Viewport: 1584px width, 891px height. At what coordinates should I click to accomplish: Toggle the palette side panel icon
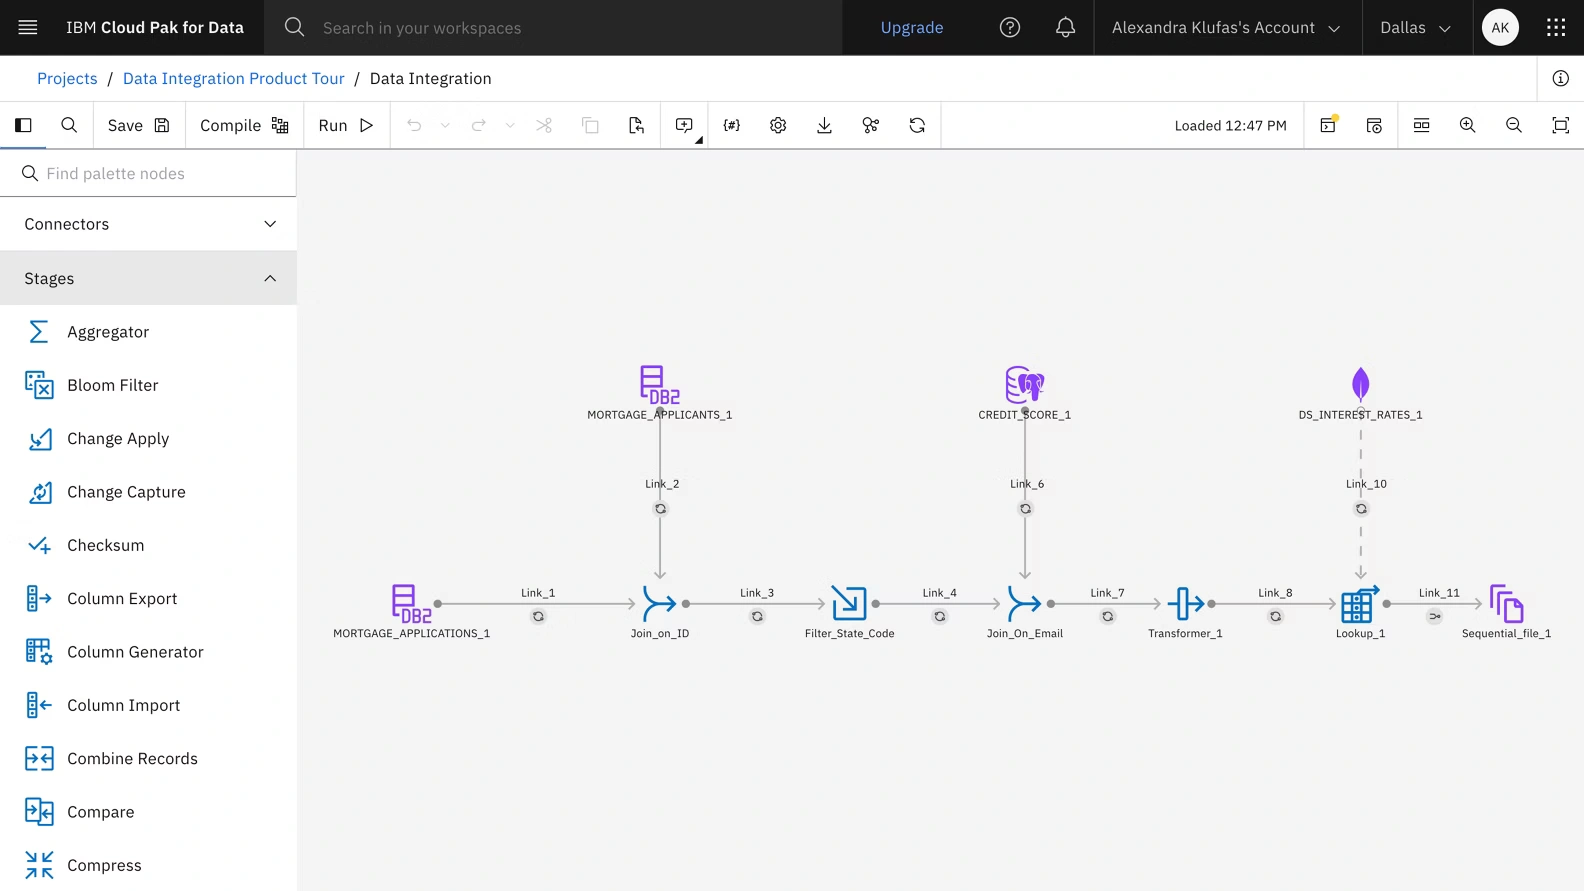(23, 126)
